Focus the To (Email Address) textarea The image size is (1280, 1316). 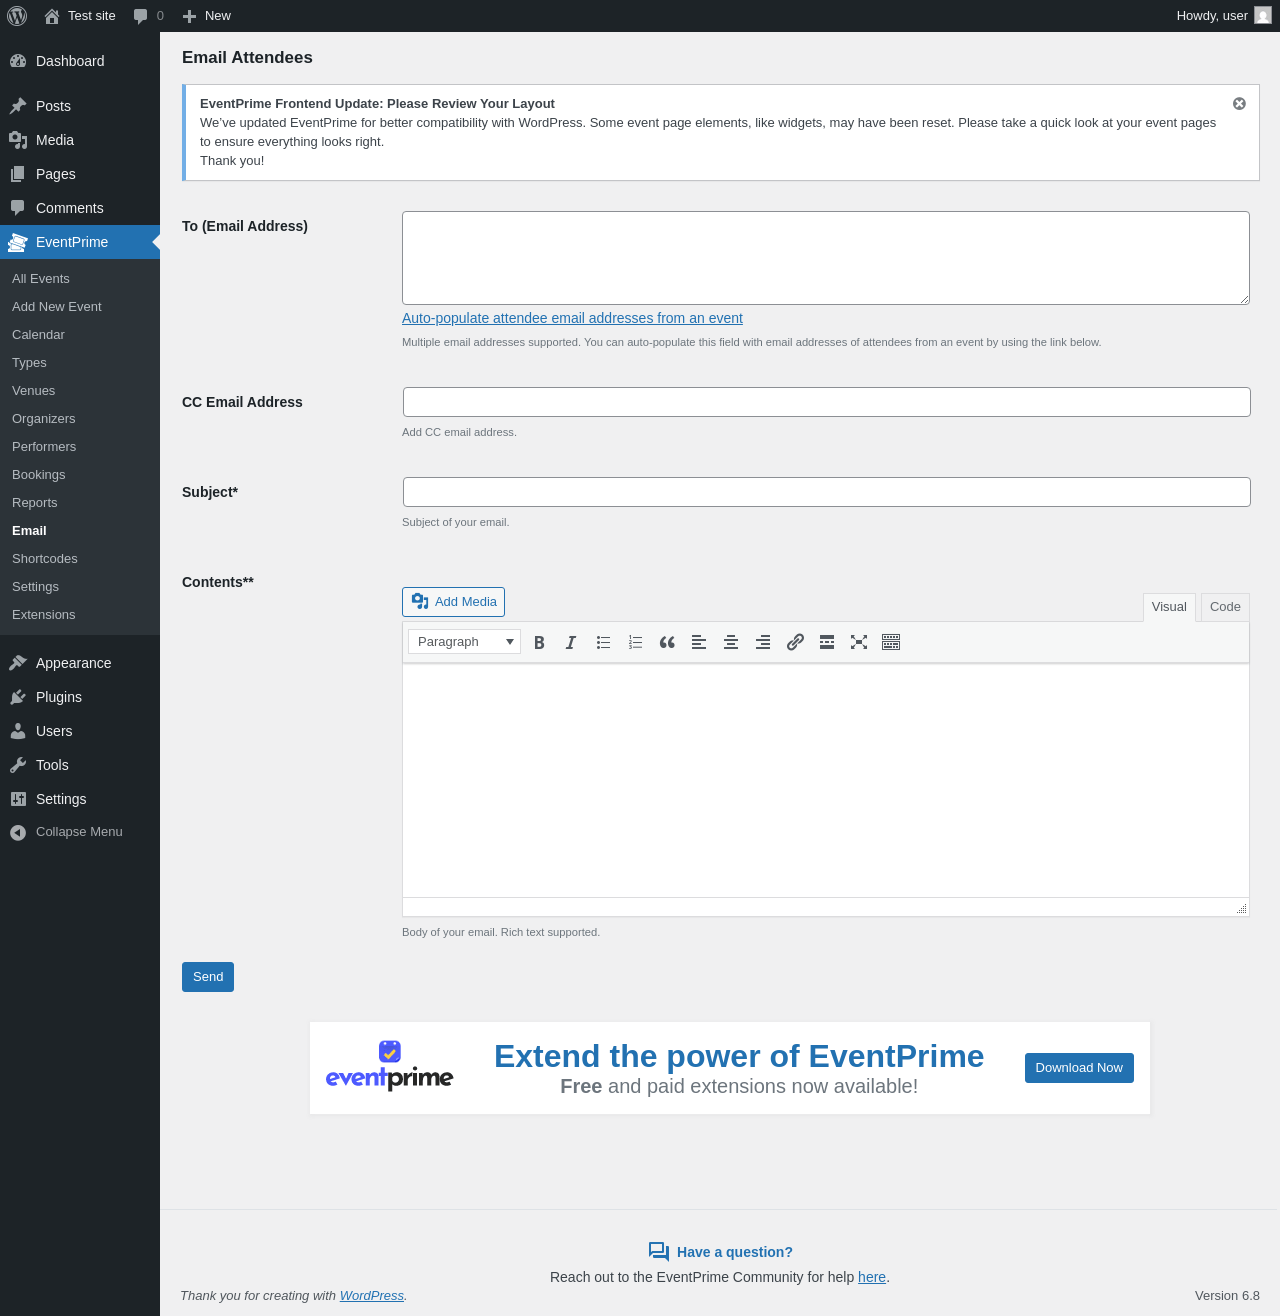[x=826, y=258]
